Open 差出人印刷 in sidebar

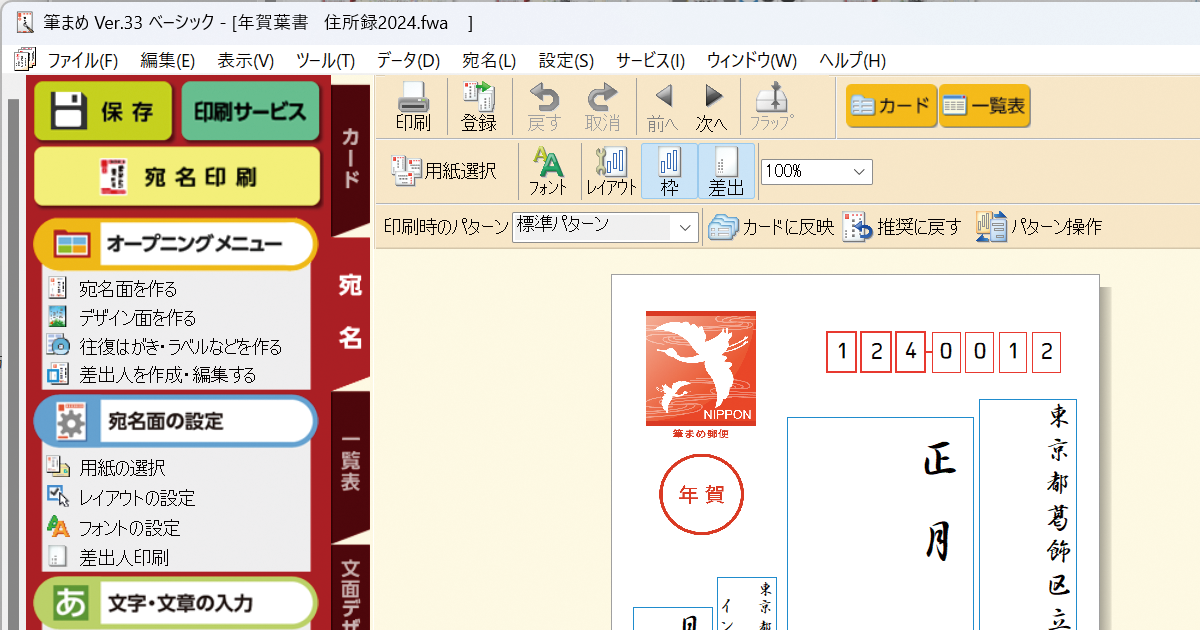(109, 557)
